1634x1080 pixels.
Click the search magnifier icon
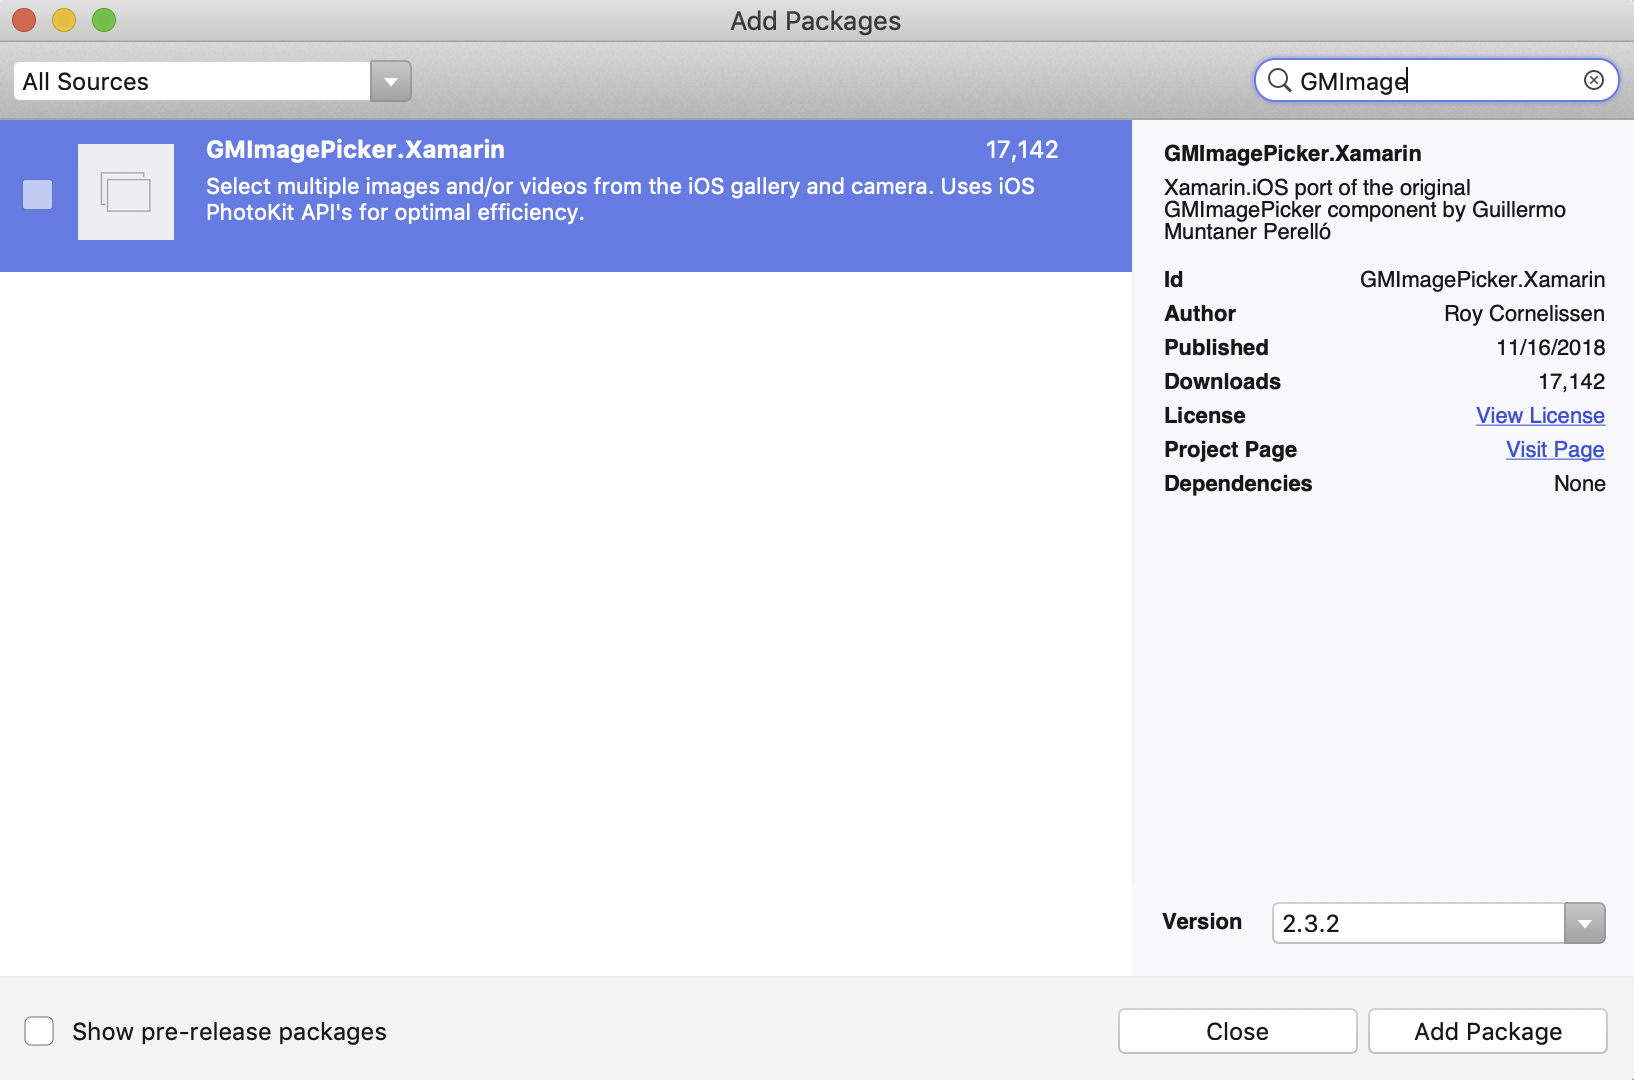(x=1279, y=80)
